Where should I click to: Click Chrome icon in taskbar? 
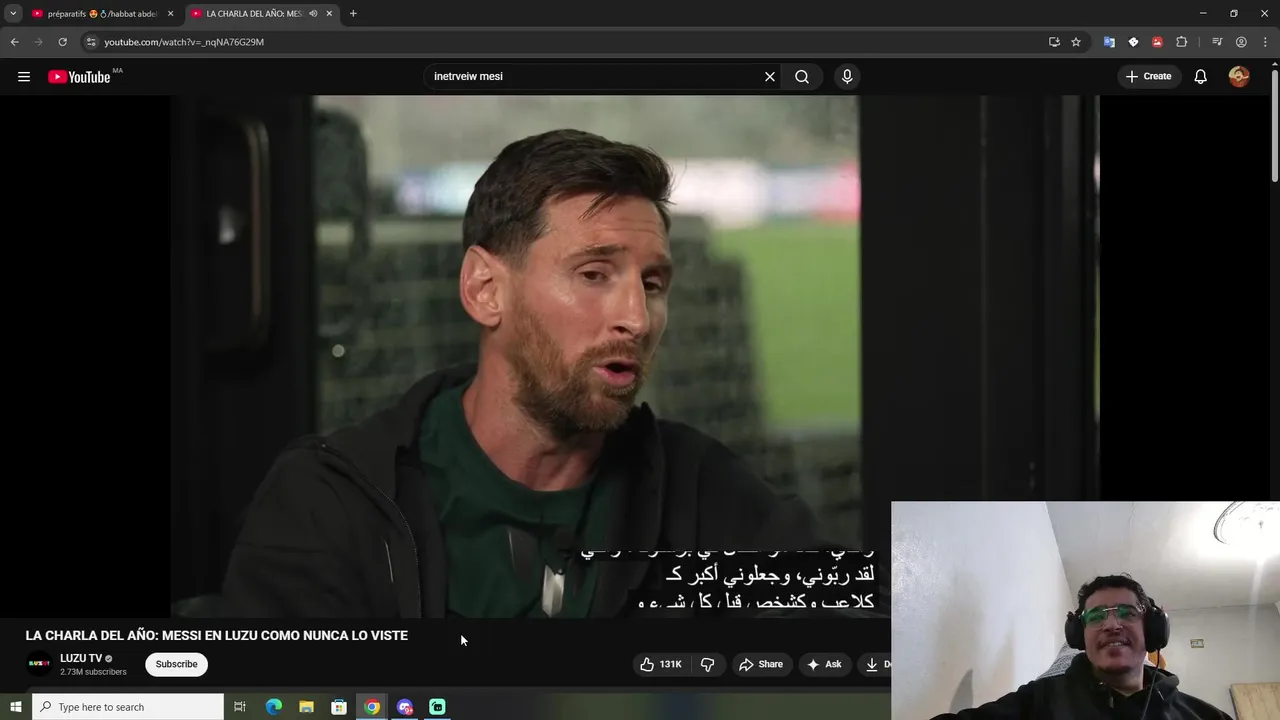click(372, 707)
